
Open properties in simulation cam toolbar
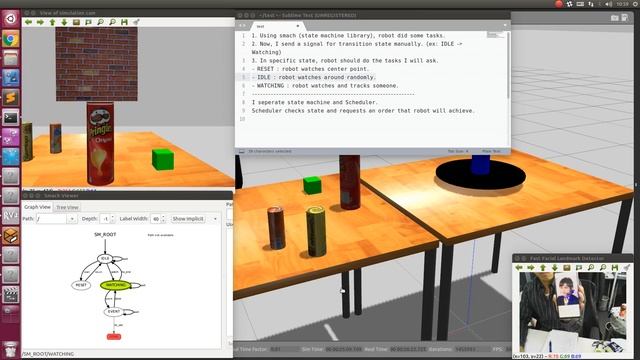point(136,22)
